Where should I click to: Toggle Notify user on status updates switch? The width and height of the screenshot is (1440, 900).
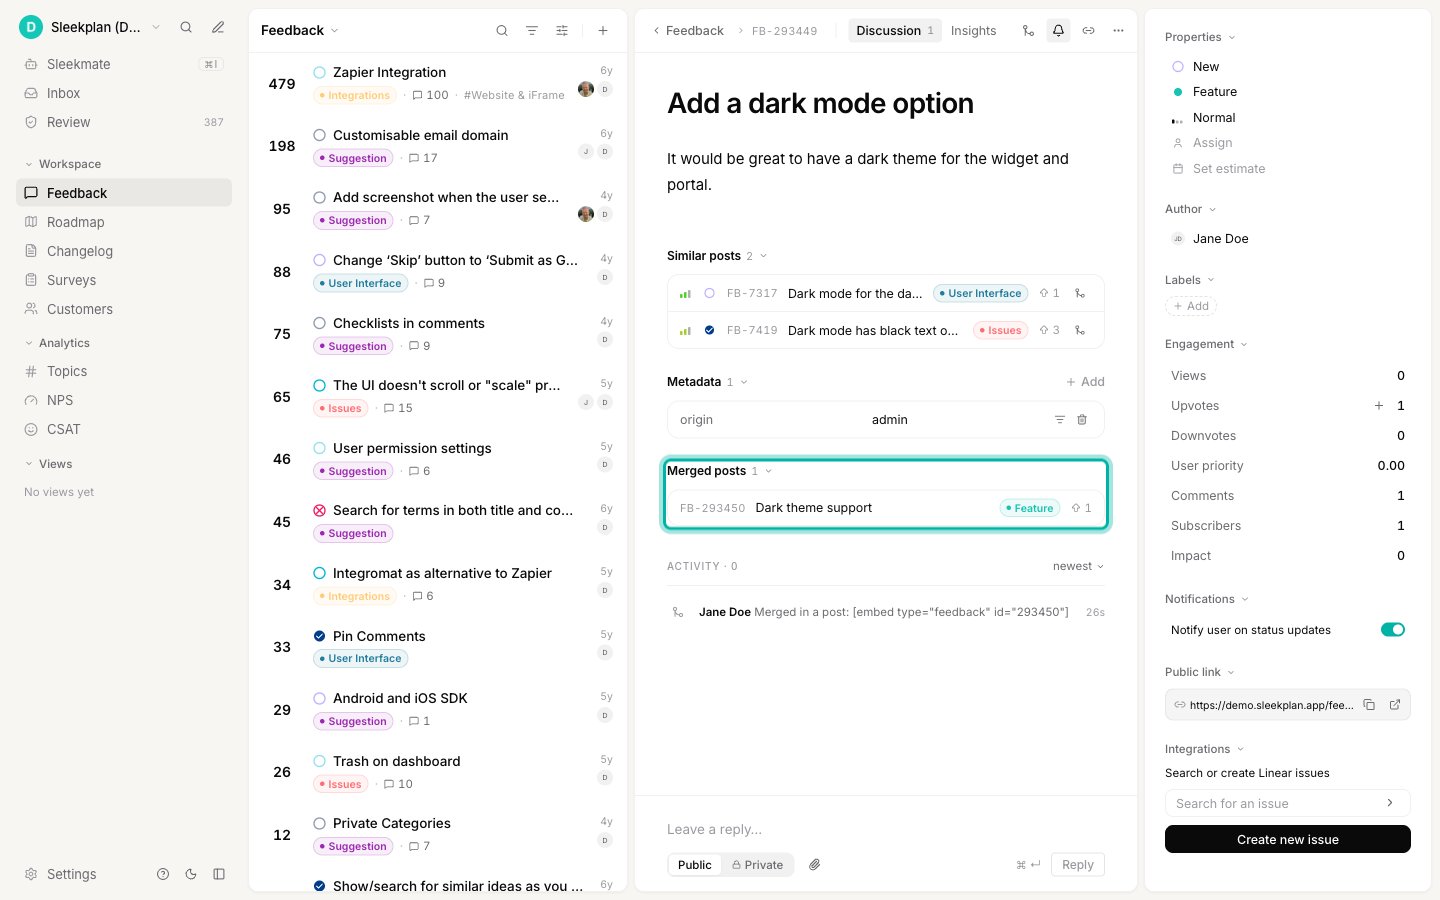click(1393, 630)
